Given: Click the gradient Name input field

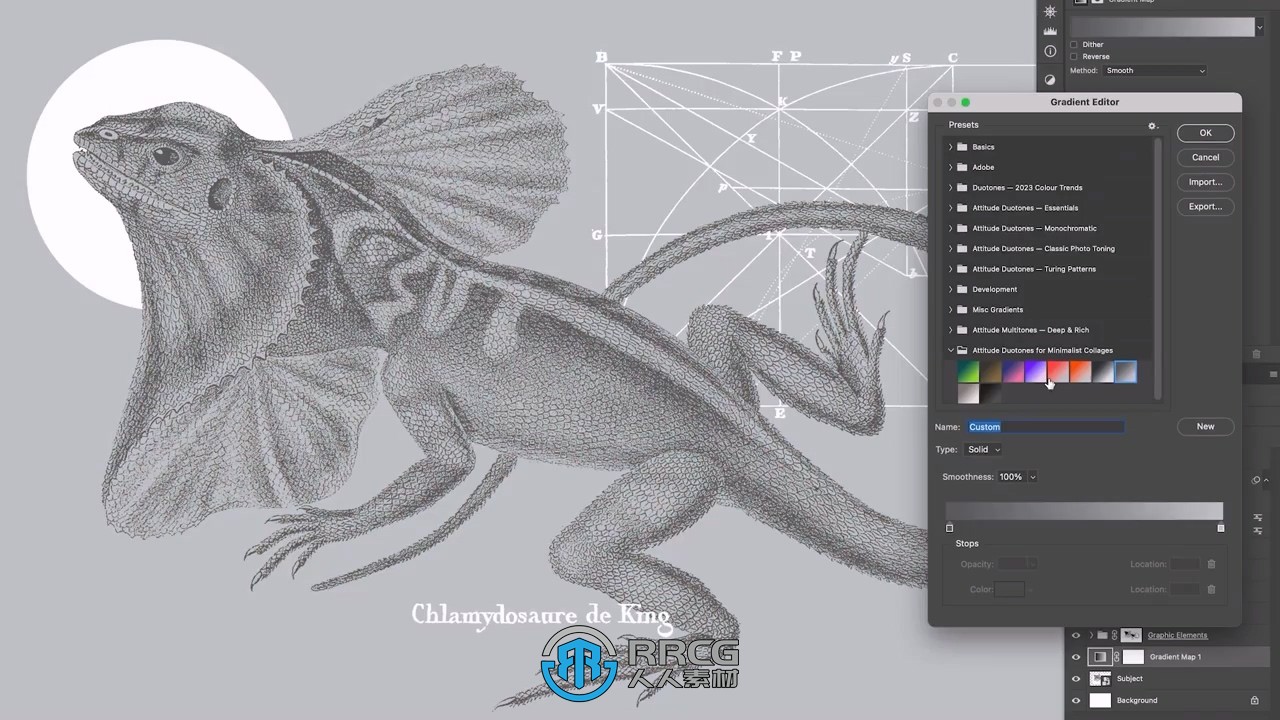Looking at the screenshot, I should (1045, 427).
